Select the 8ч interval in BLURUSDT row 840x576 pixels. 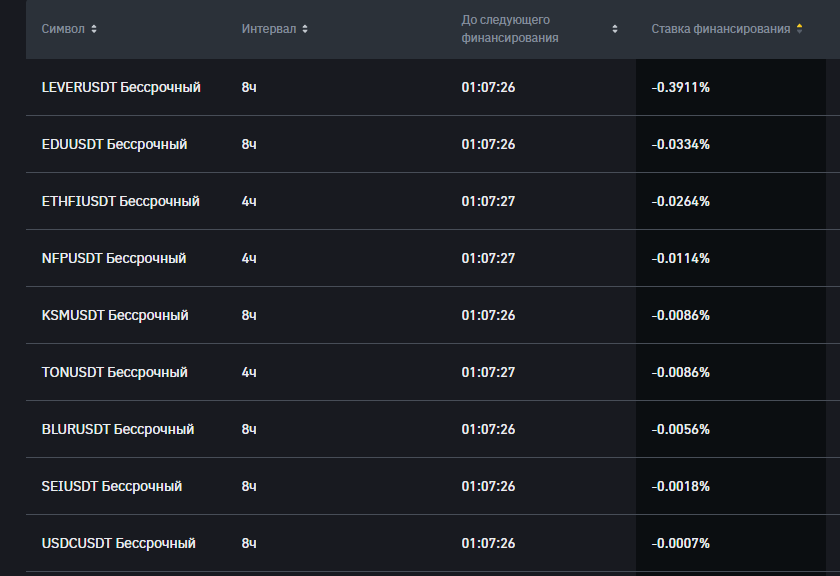[x=249, y=429]
